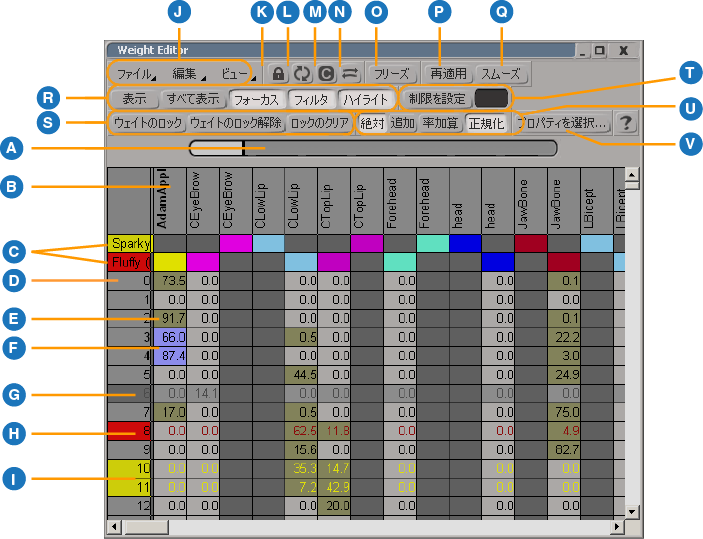The width and height of the screenshot is (703, 539).
Task: Click the yellow swatch in Fluffy row
Action: tap(170, 262)
